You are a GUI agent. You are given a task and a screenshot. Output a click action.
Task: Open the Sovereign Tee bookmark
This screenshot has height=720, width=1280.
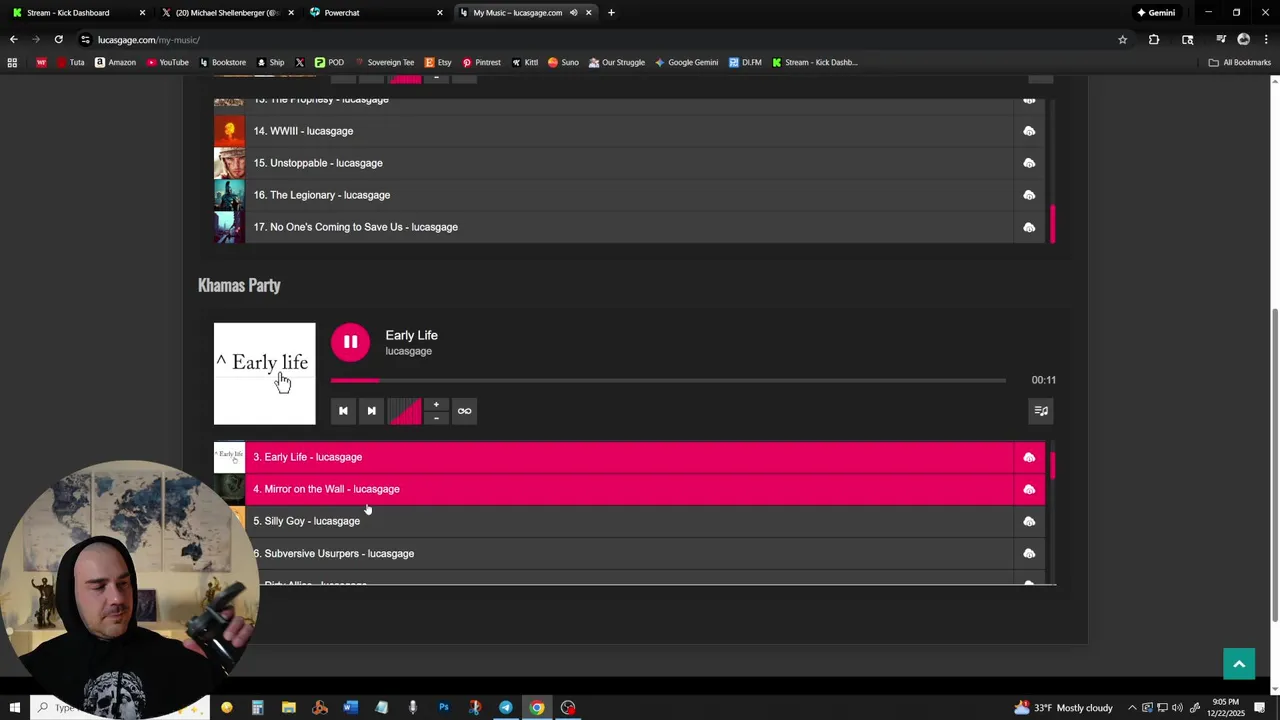tap(384, 62)
